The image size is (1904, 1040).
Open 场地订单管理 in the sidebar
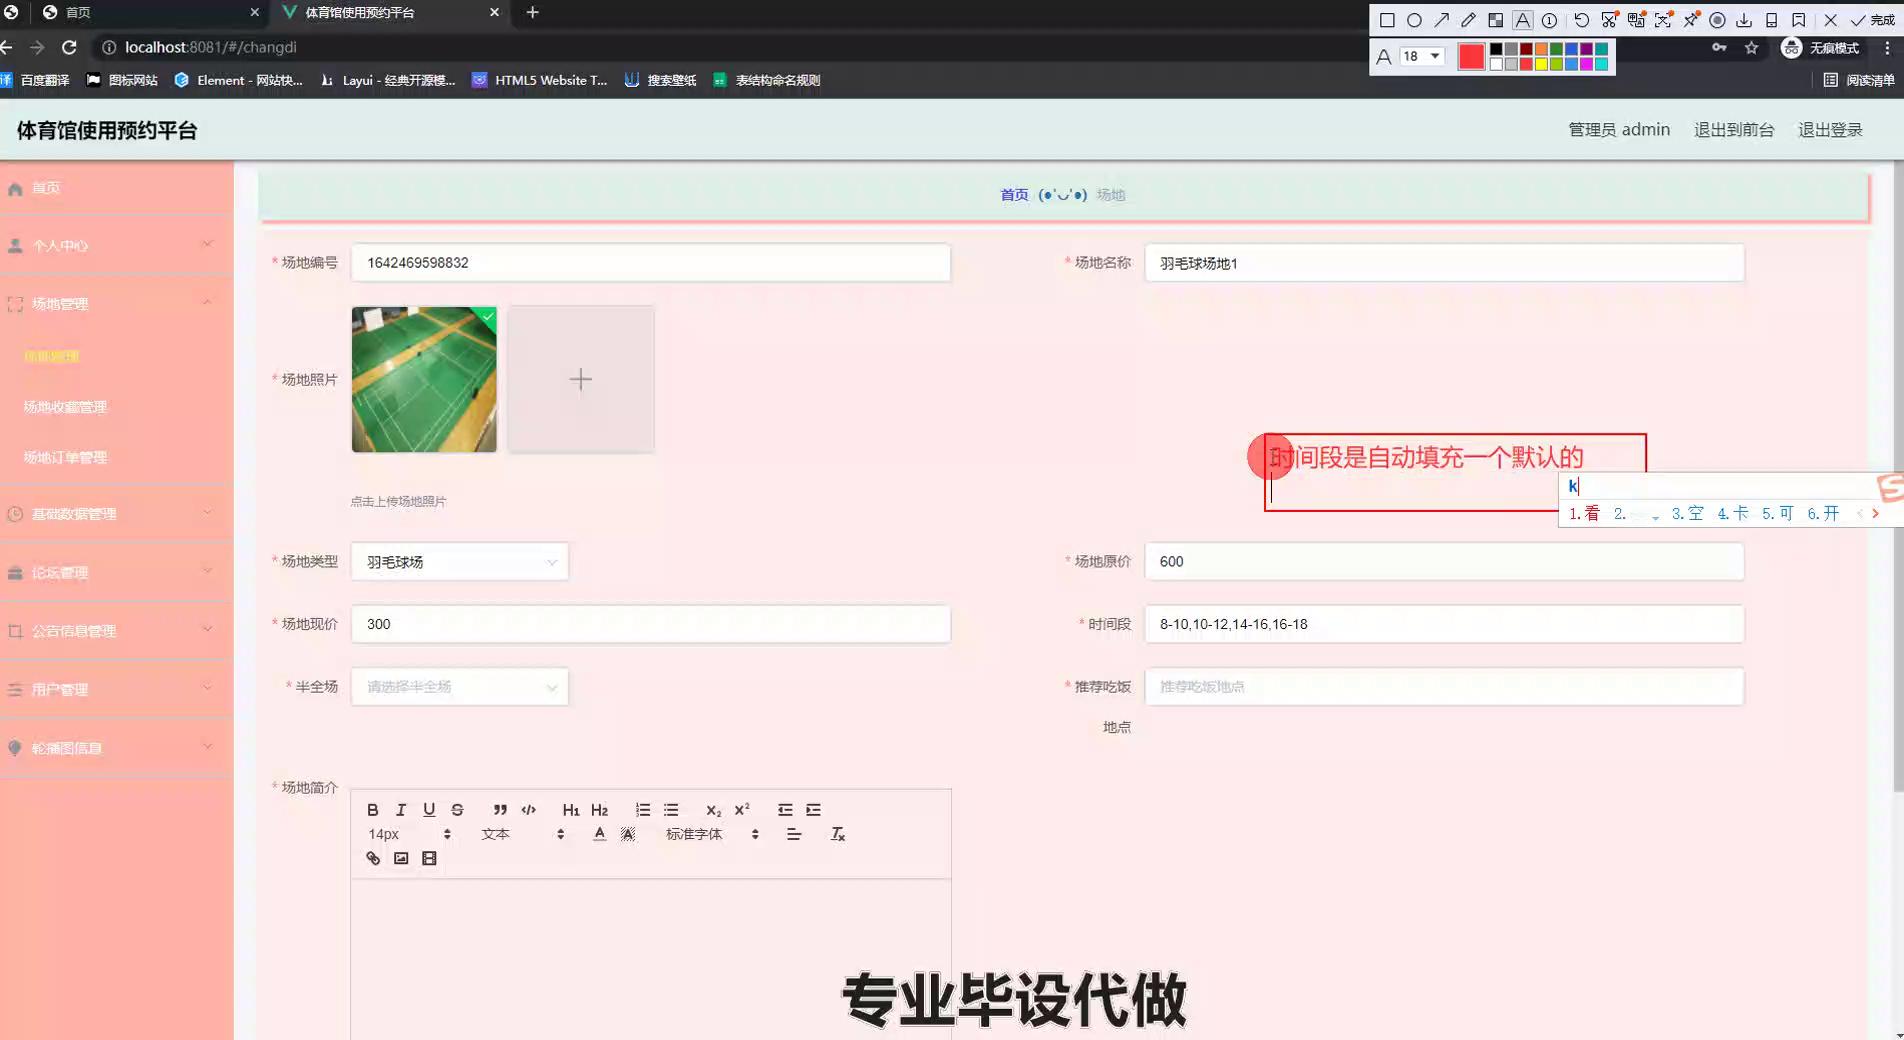(x=65, y=457)
